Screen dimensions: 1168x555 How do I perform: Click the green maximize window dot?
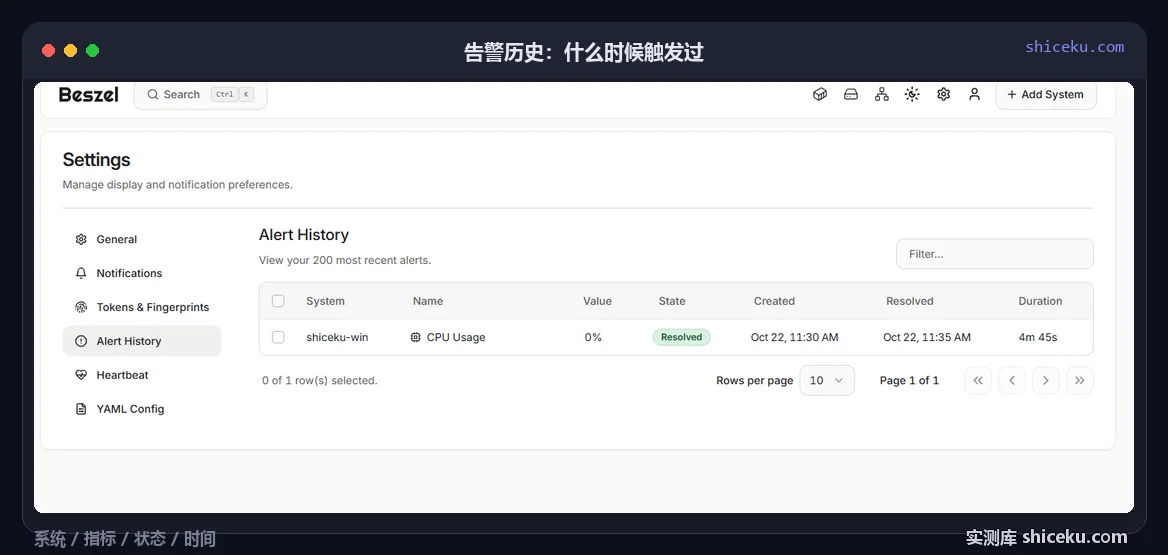(92, 51)
